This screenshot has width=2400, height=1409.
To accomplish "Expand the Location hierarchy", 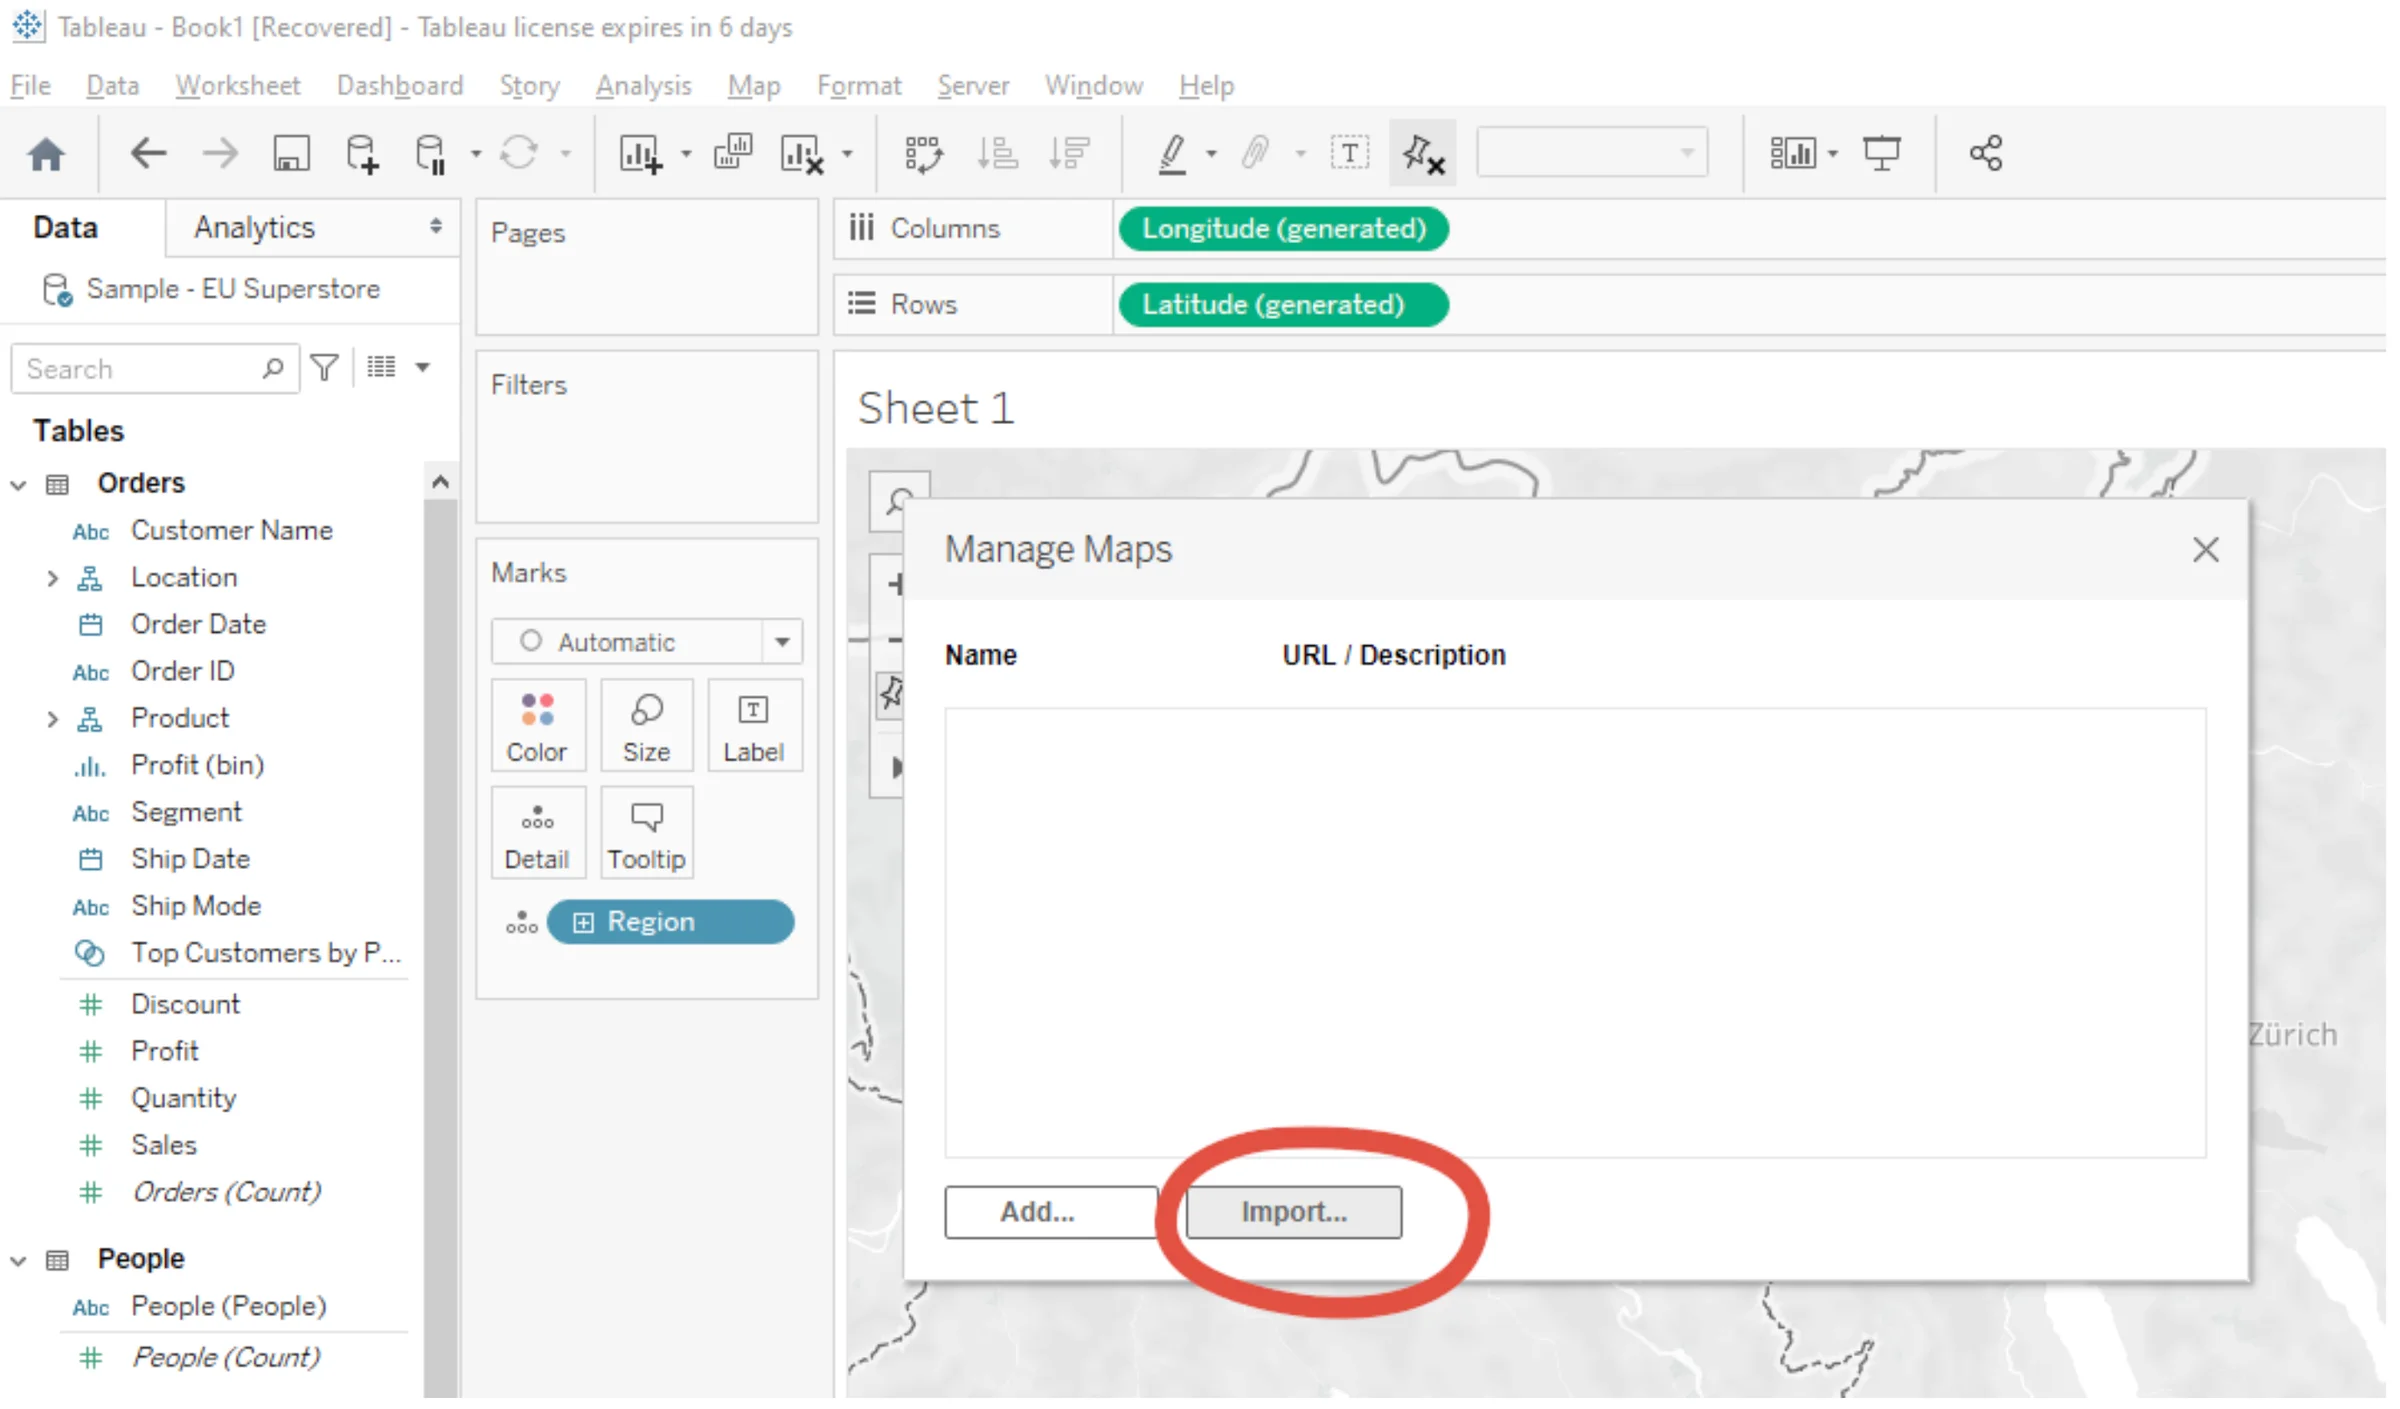I will click(x=53, y=578).
